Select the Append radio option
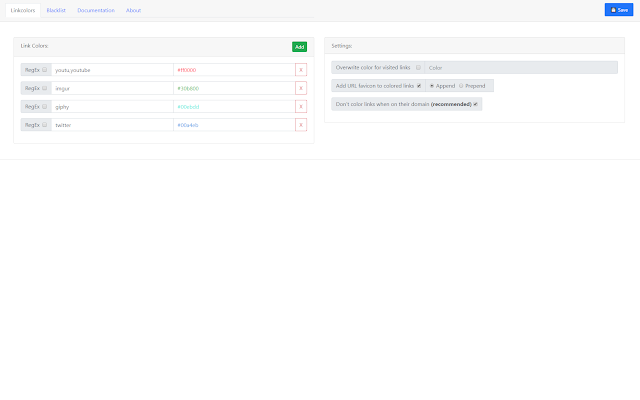The height and width of the screenshot is (400, 640). [432, 86]
